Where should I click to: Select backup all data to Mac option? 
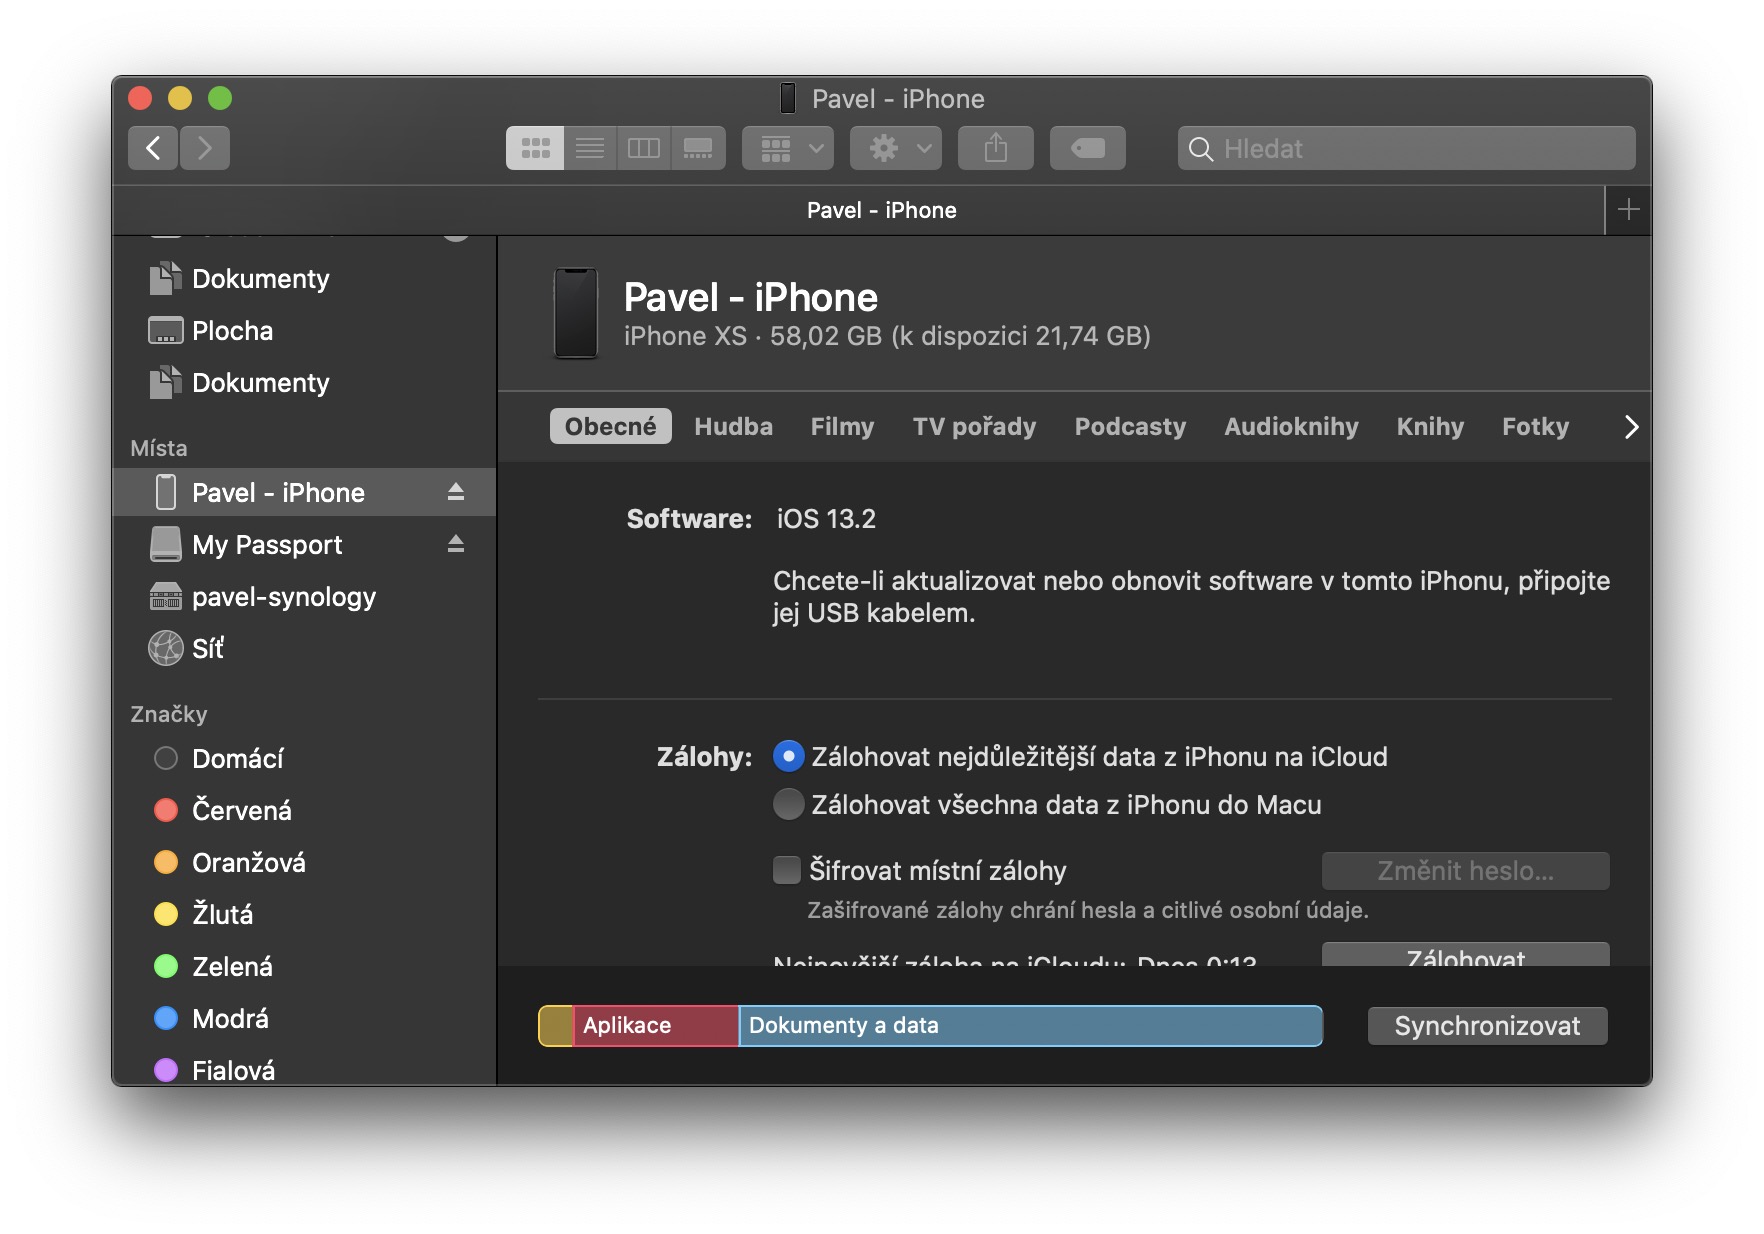[788, 804]
